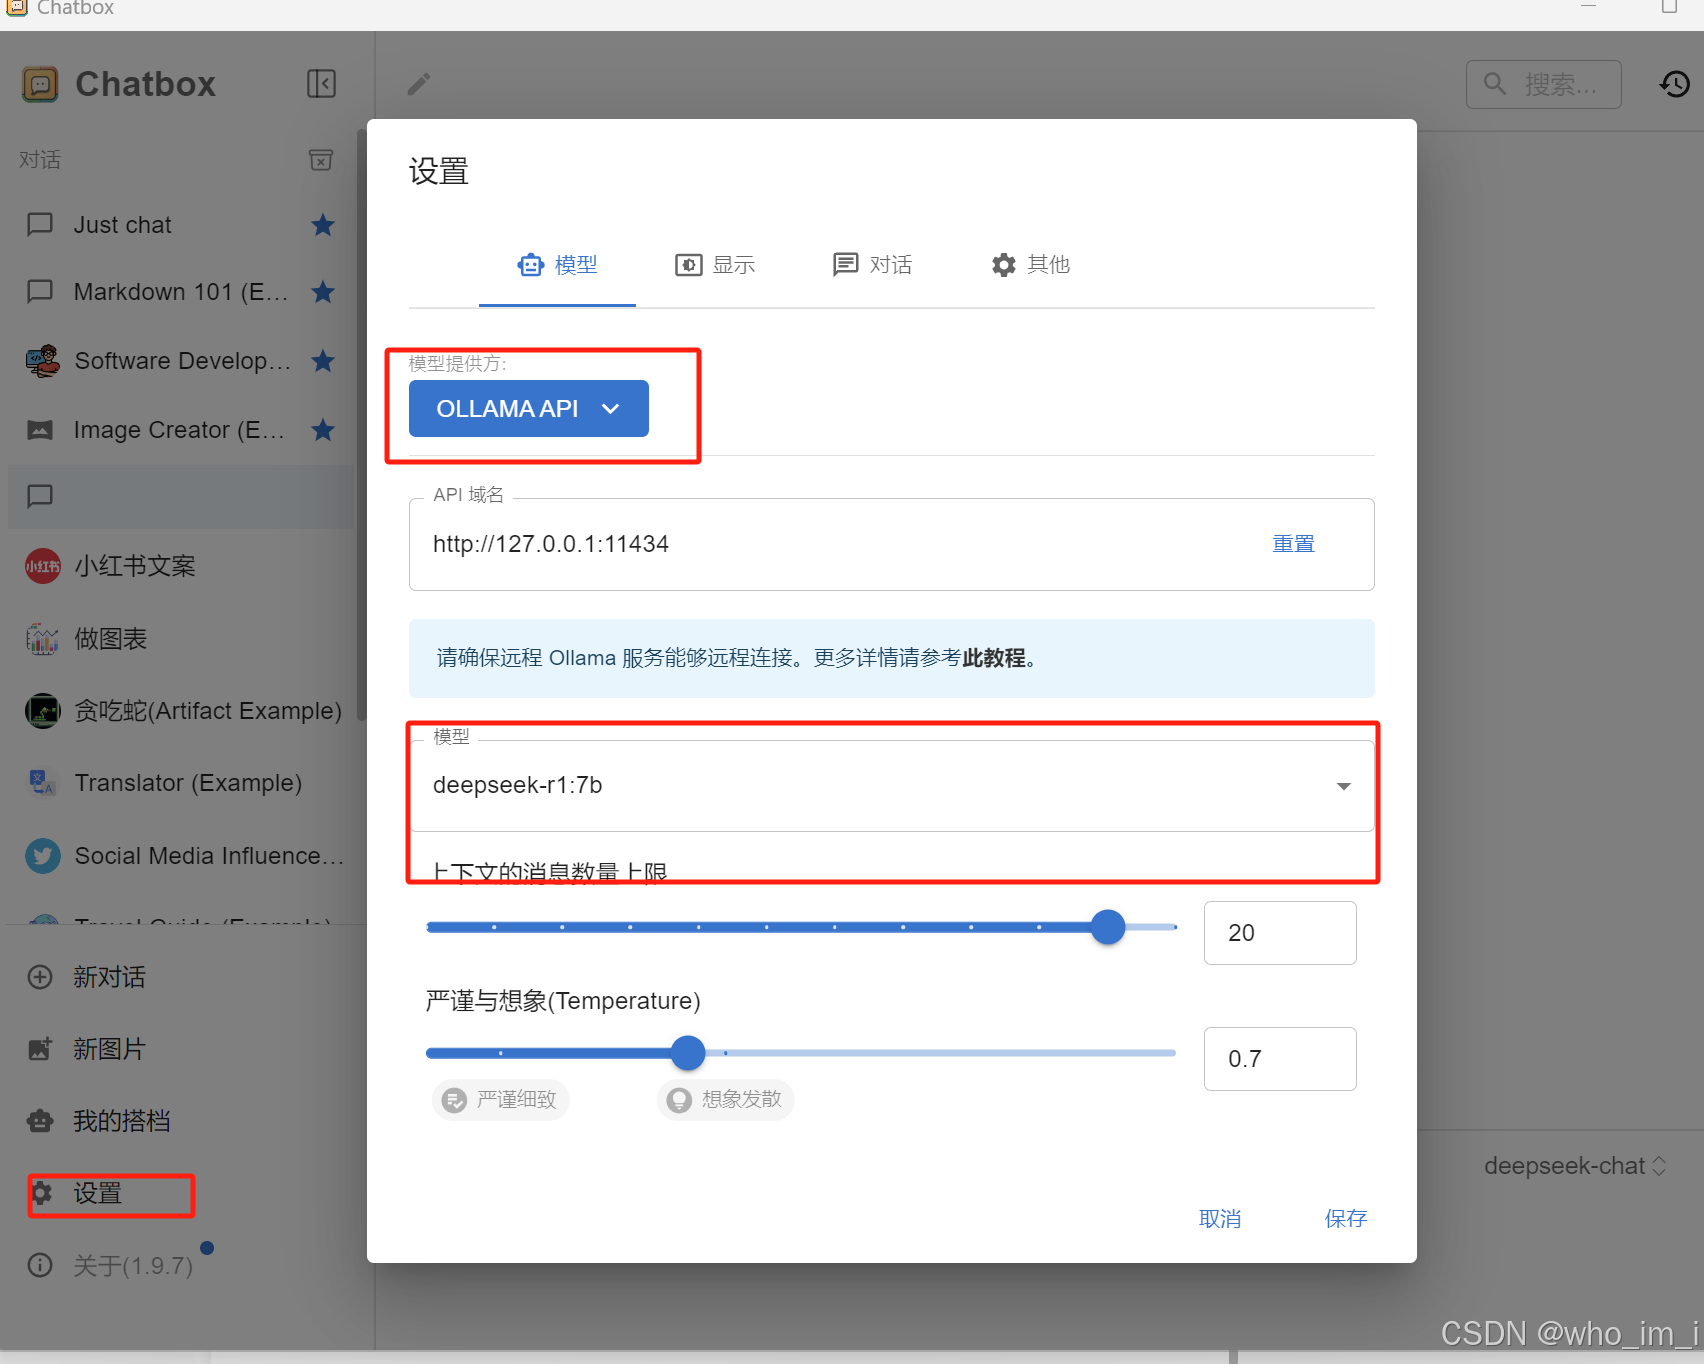Toggle star on Markdown 101 conversation

[322, 292]
